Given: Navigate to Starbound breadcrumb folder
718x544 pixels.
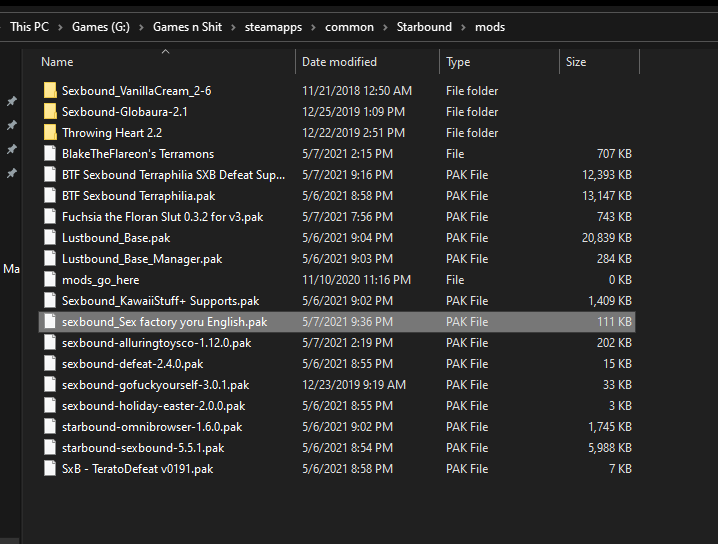Looking at the screenshot, I should pyautogui.click(x=424, y=27).
